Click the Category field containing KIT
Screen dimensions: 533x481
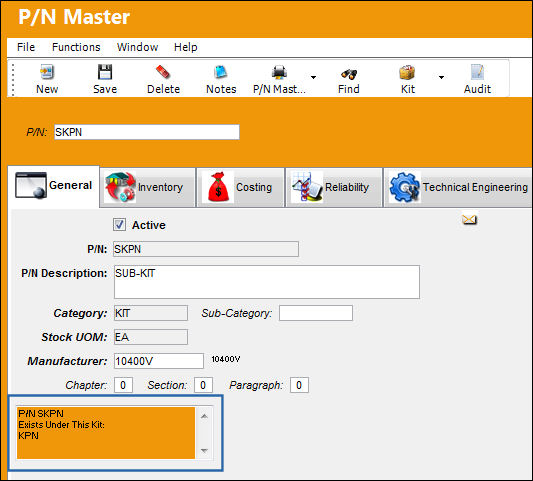click(151, 313)
